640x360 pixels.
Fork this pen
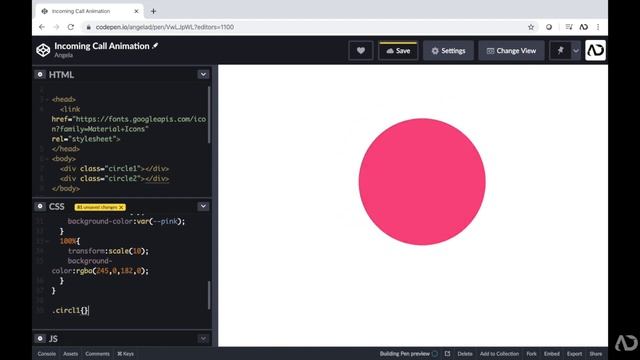click(531, 354)
